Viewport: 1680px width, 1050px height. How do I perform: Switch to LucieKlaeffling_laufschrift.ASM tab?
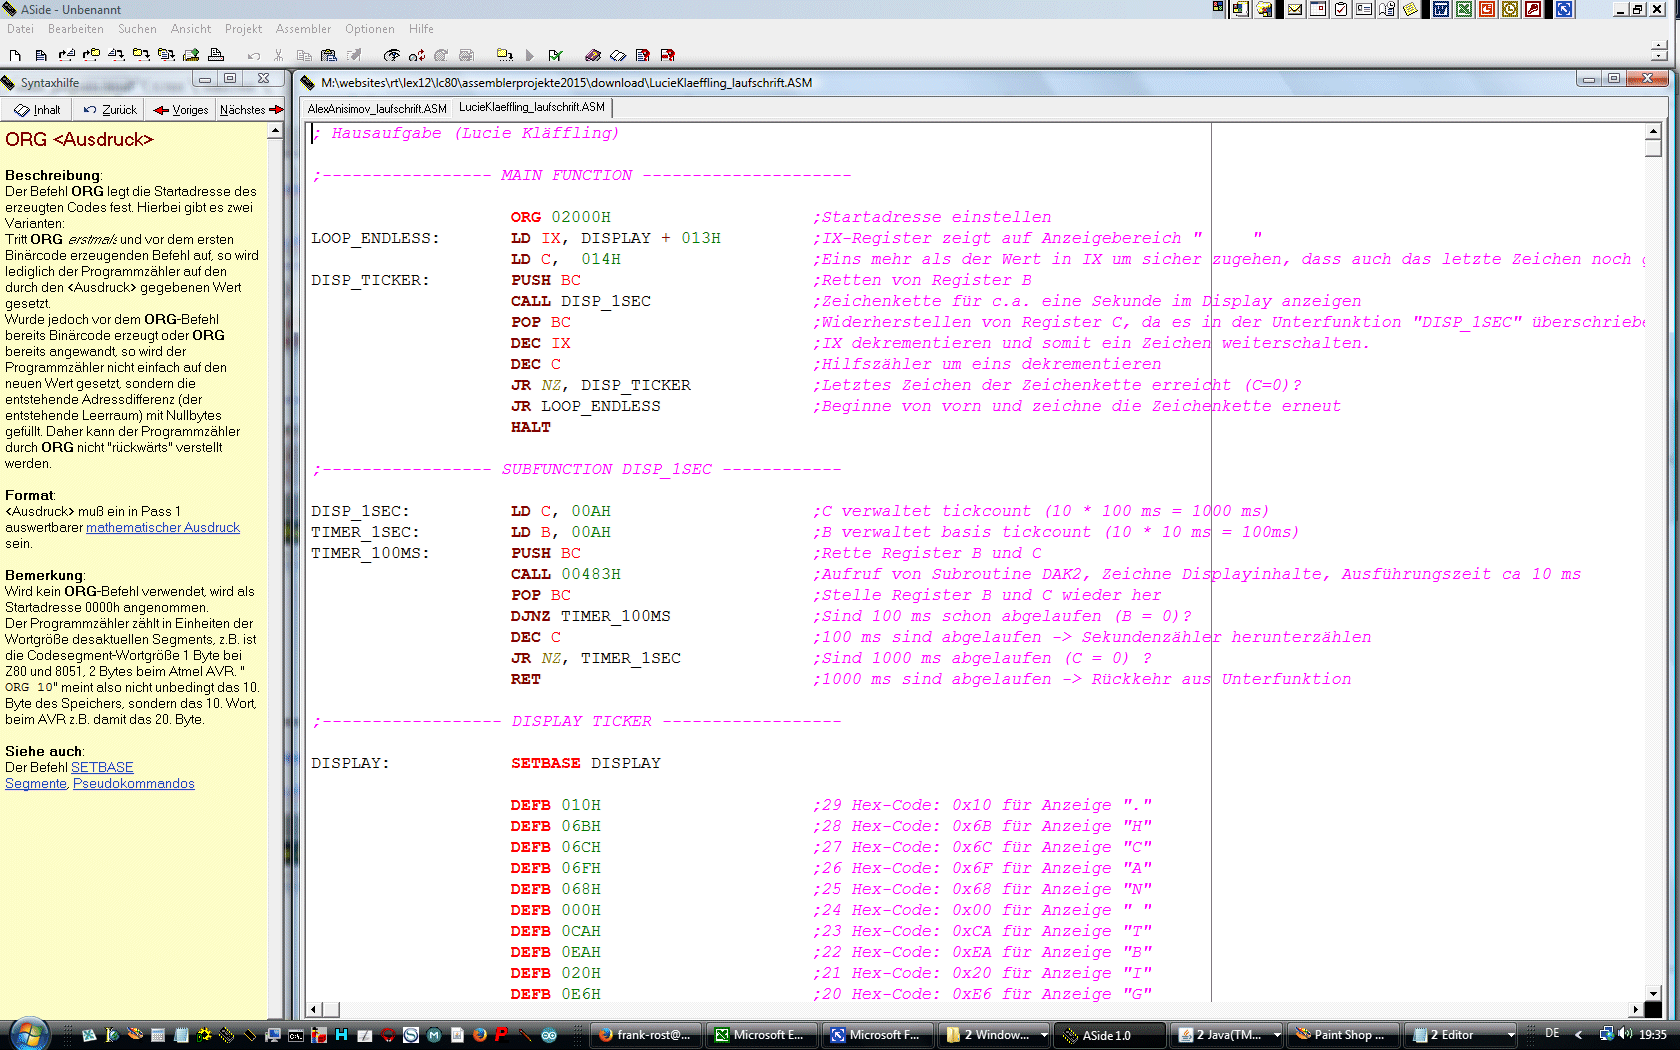(x=532, y=107)
